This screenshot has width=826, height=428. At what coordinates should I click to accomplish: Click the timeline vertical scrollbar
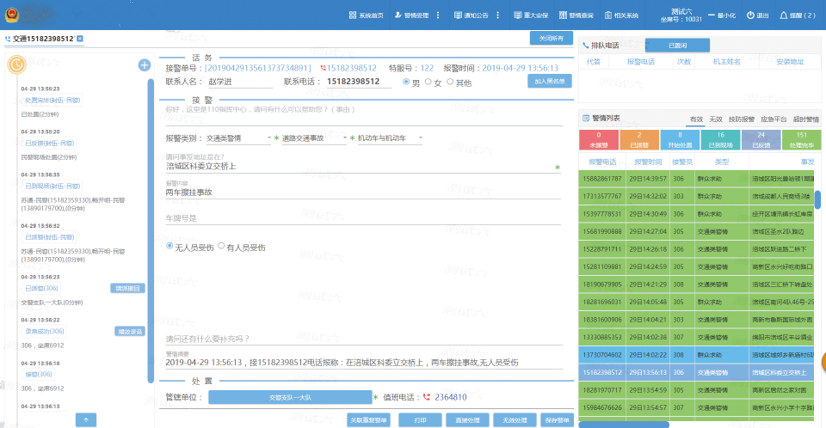click(x=151, y=231)
